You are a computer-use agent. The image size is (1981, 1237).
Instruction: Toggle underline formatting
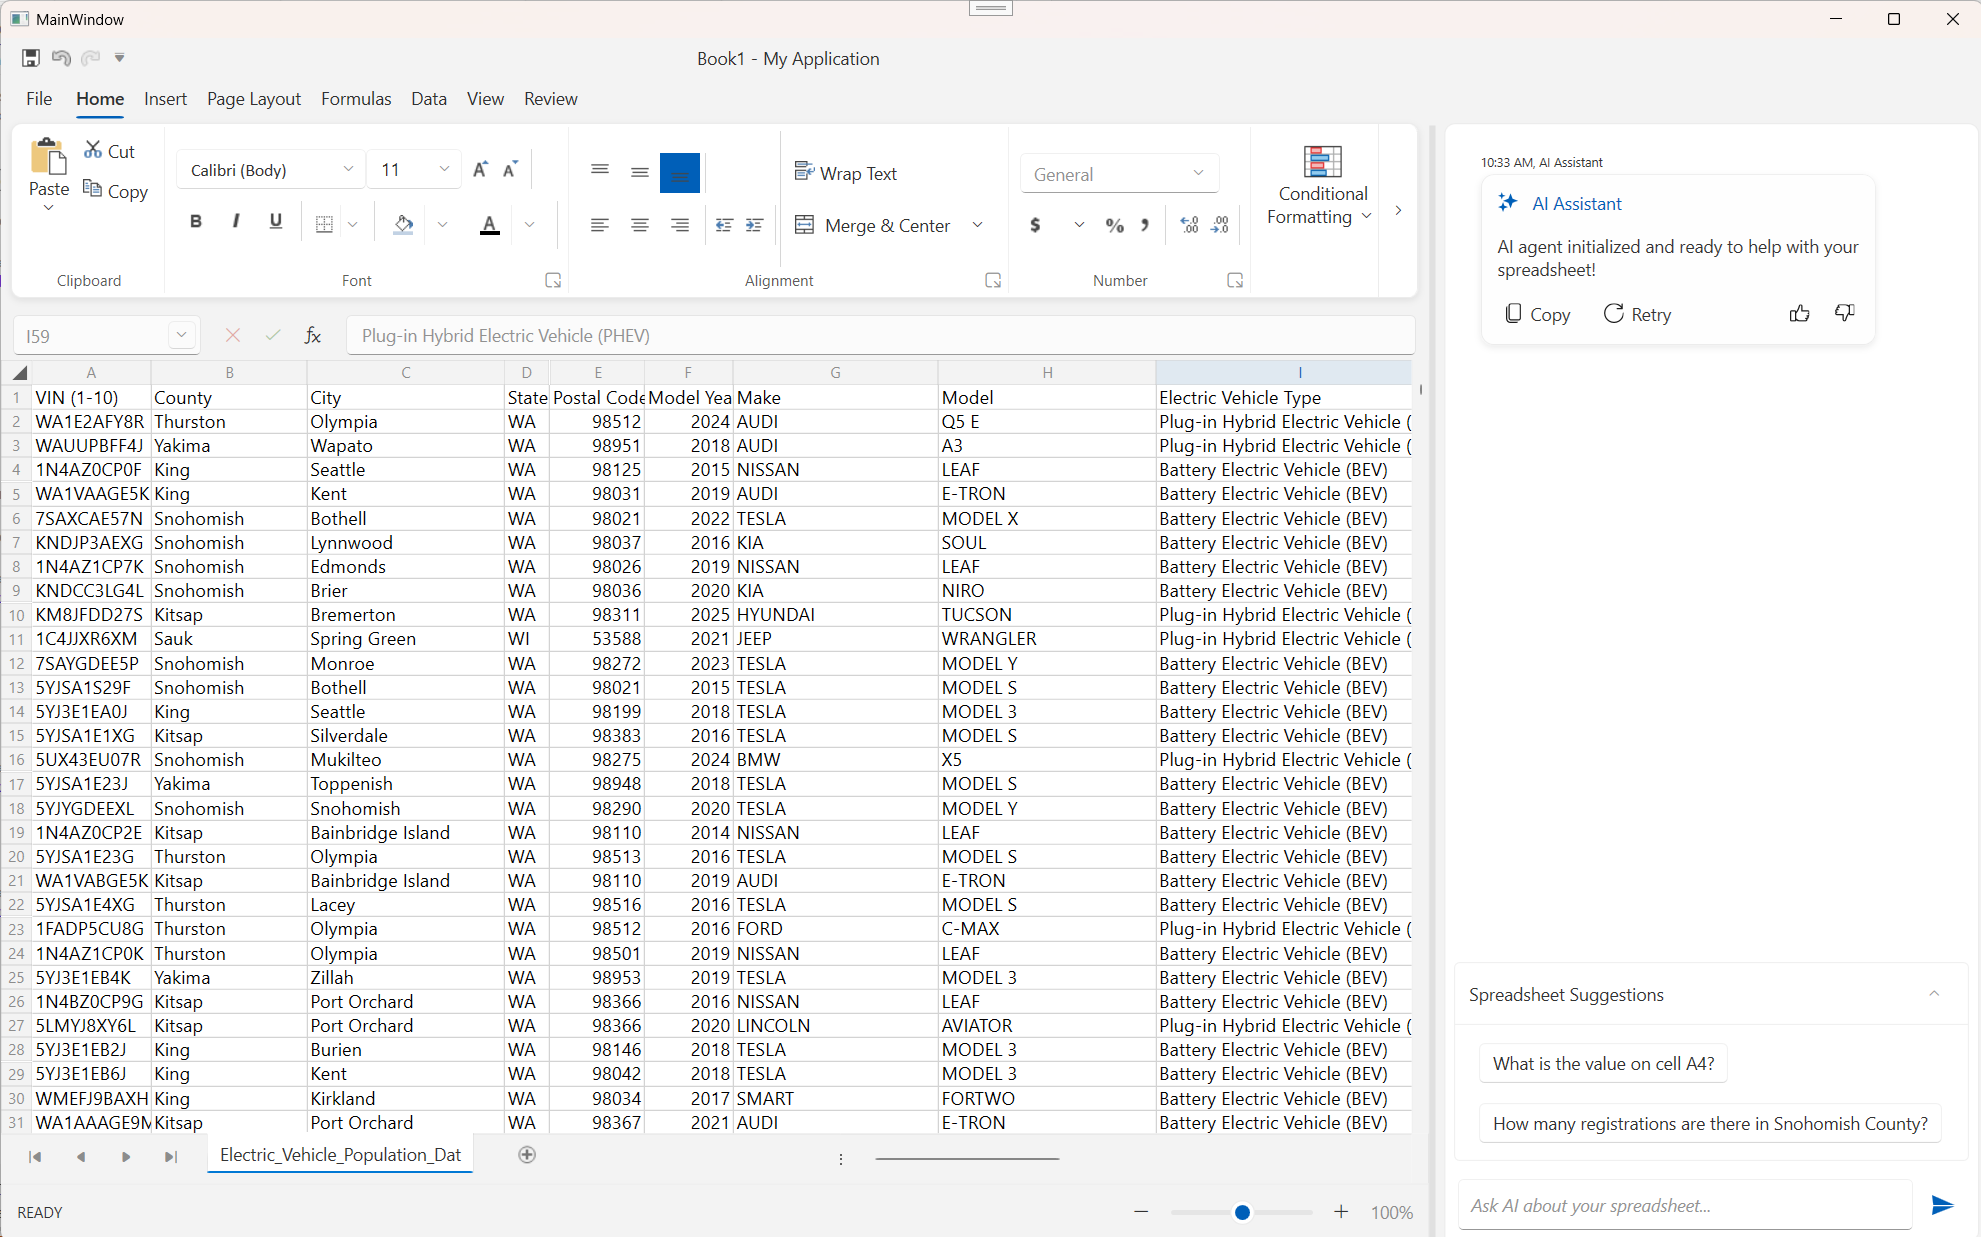click(276, 221)
